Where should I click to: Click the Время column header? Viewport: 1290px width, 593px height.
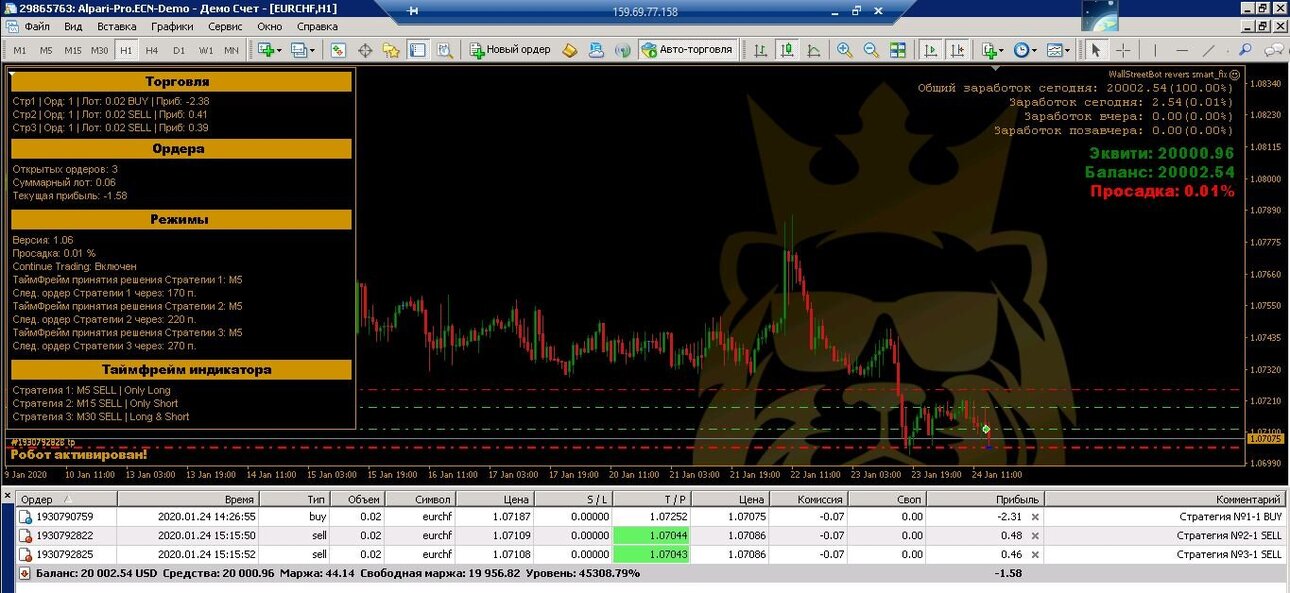click(188, 499)
